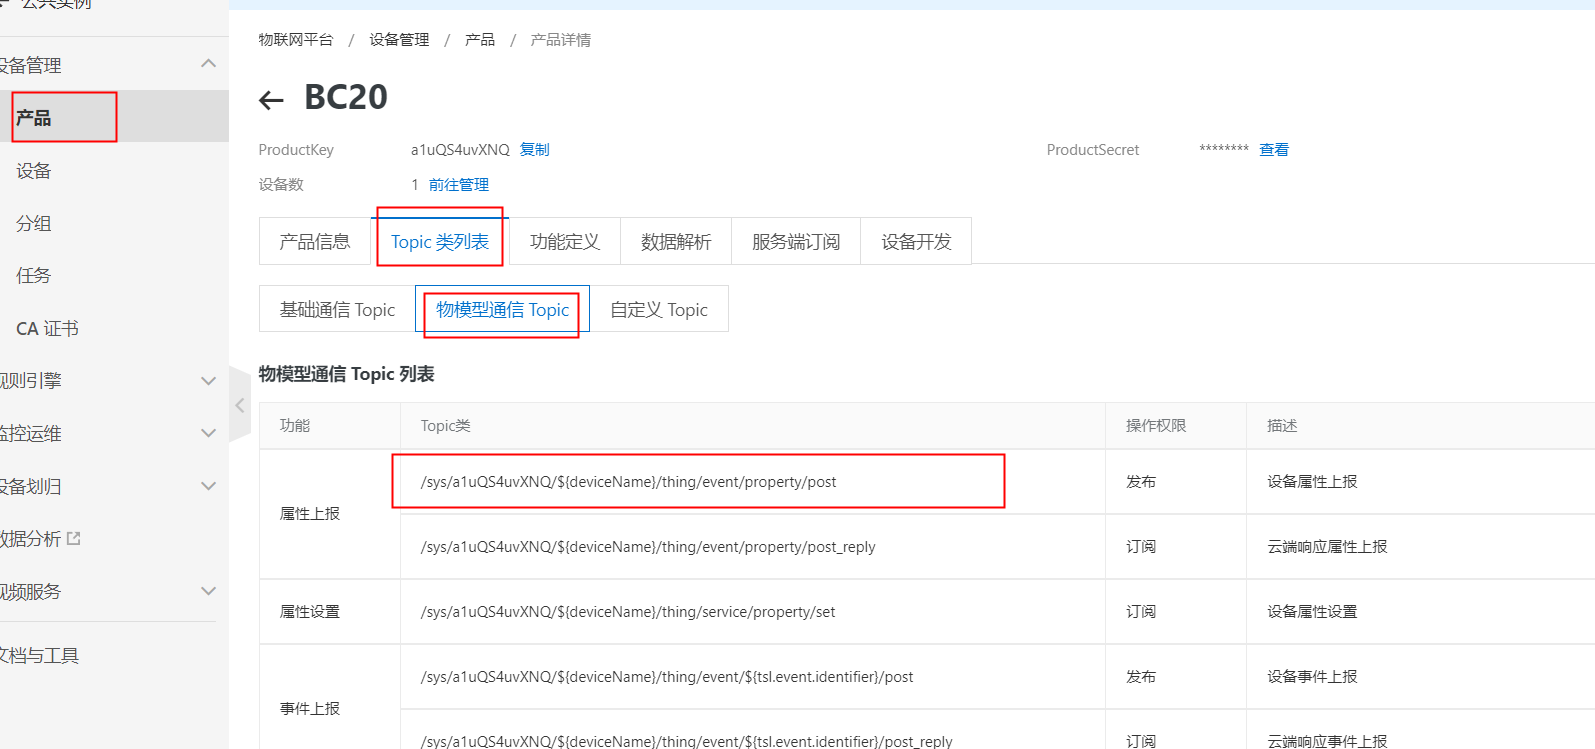The height and width of the screenshot is (749, 1595).
Task: Switch to the 功能定义 tab
Action: [x=564, y=241]
